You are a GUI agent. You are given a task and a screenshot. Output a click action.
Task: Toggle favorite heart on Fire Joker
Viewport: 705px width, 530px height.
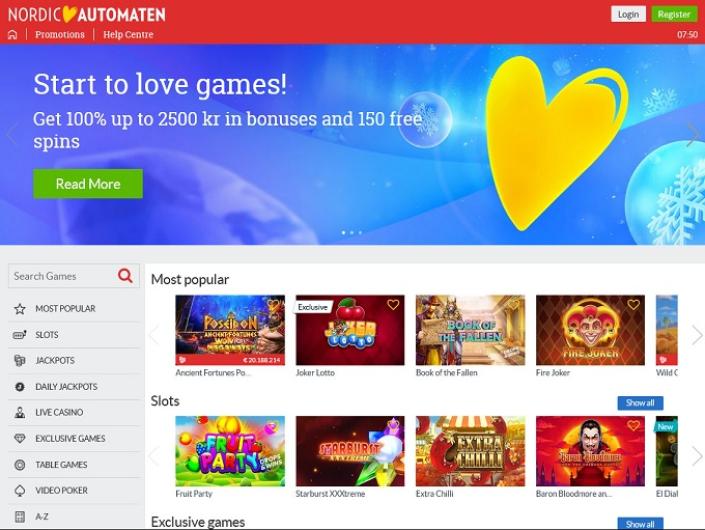634,305
